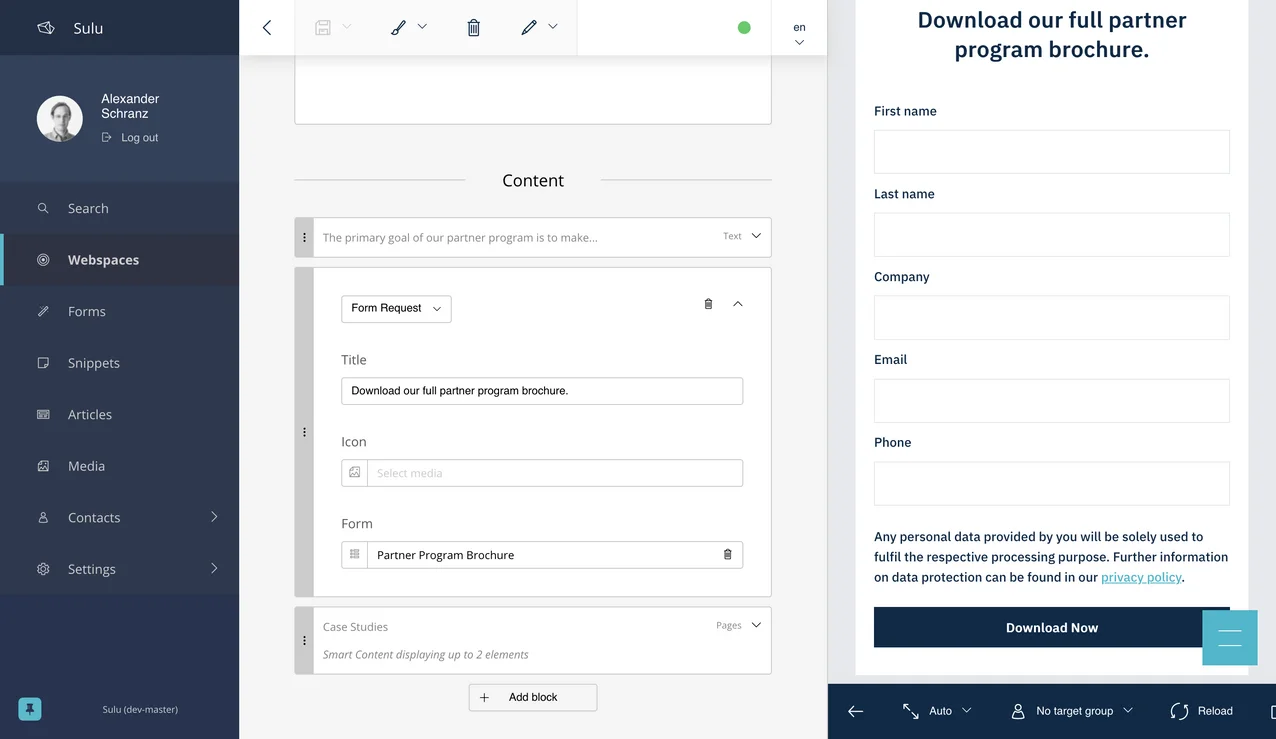Click the form list icon beside Partner Program Brochure
Image resolution: width=1276 pixels, height=739 pixels.
pyautogui.click(x=355, y=555)
